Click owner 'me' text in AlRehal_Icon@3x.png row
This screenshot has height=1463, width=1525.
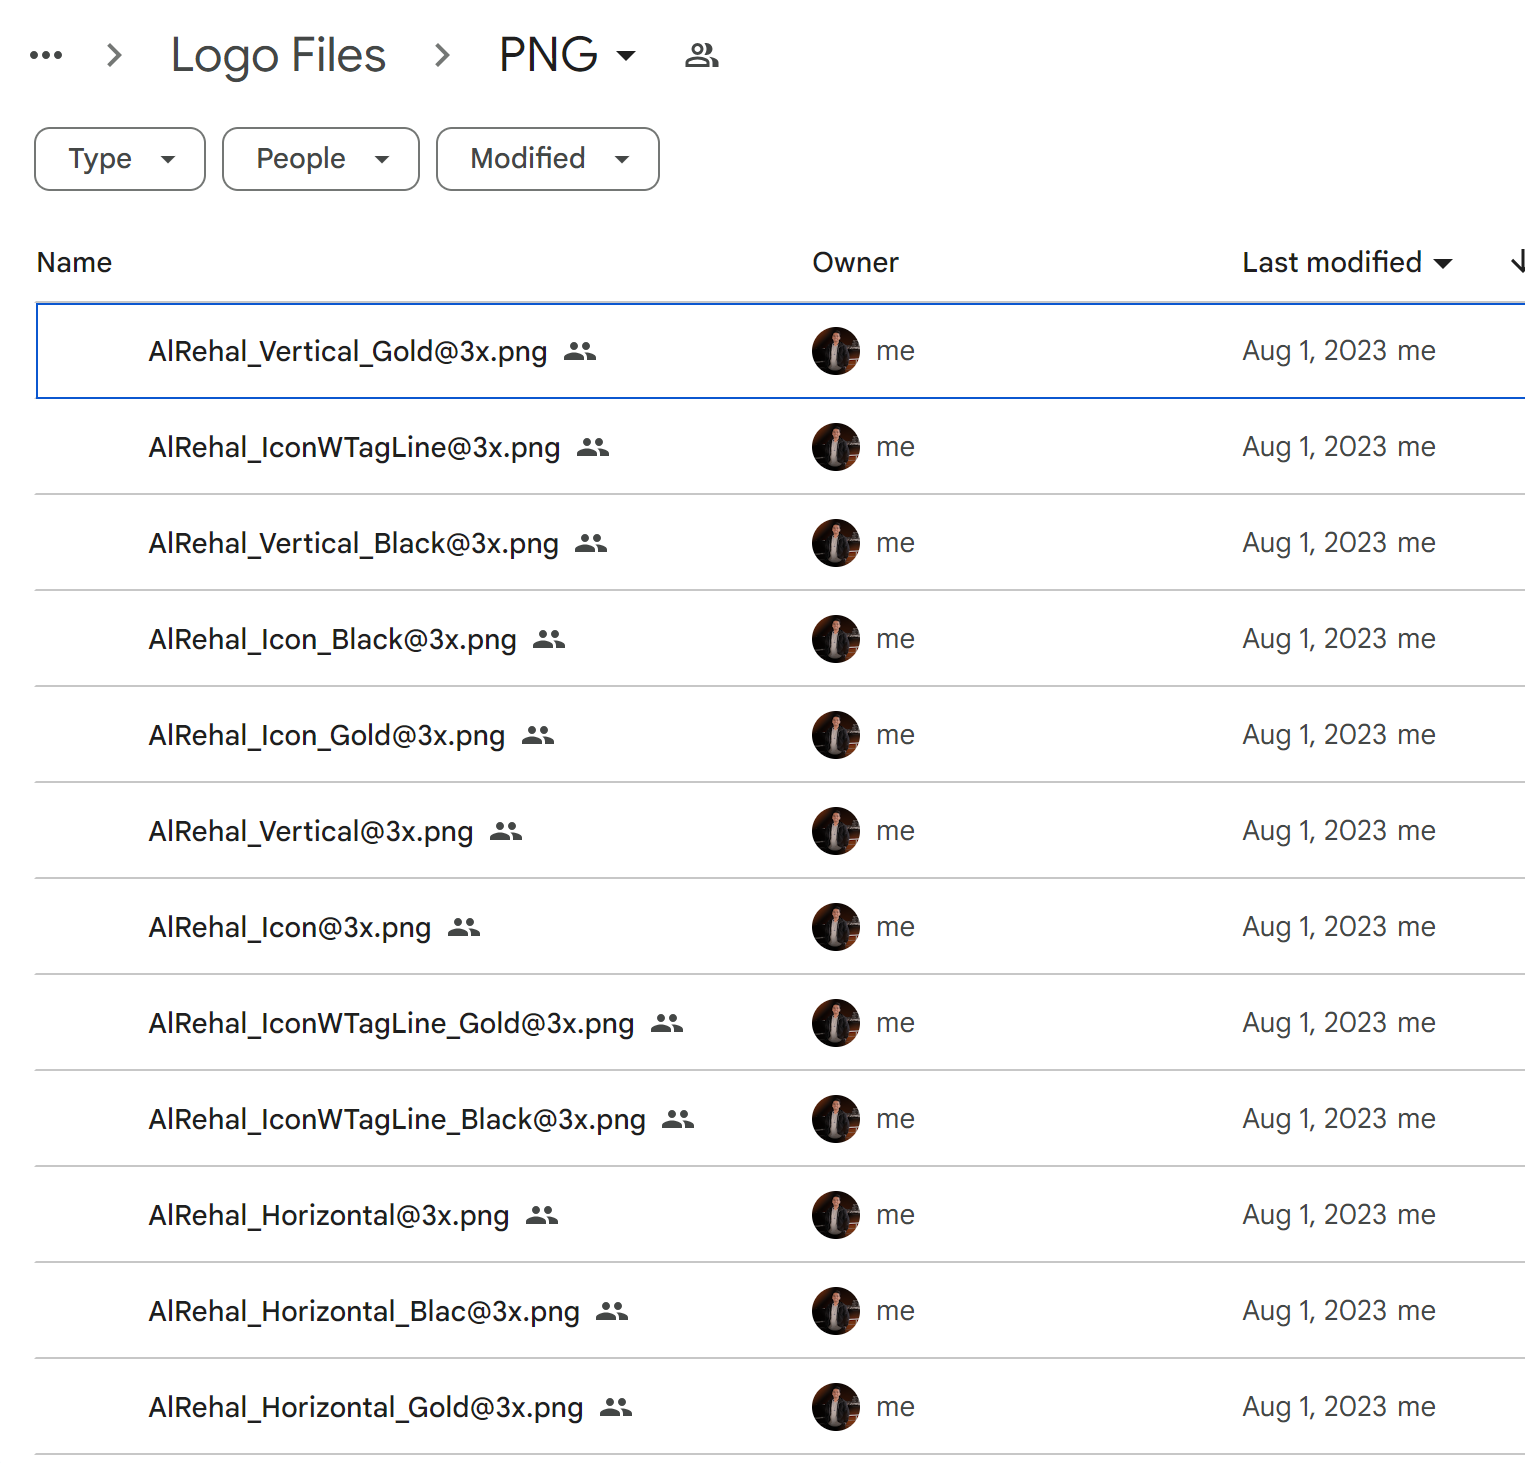point(895,927)
